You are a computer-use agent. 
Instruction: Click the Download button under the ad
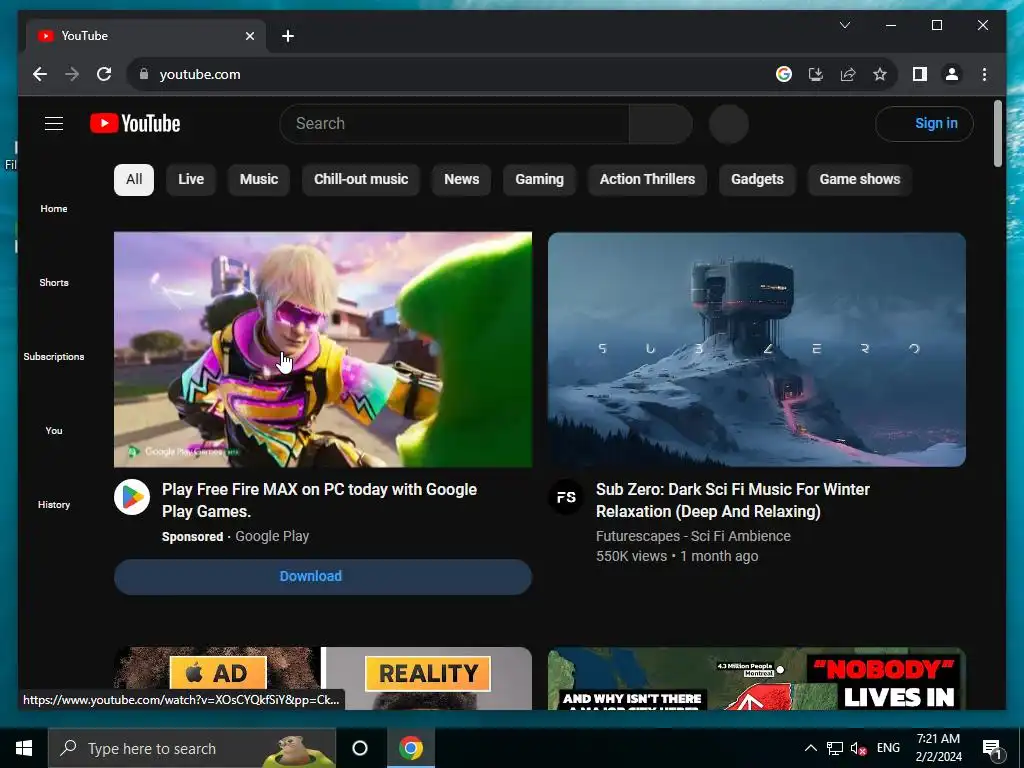[x=323, y=577]
